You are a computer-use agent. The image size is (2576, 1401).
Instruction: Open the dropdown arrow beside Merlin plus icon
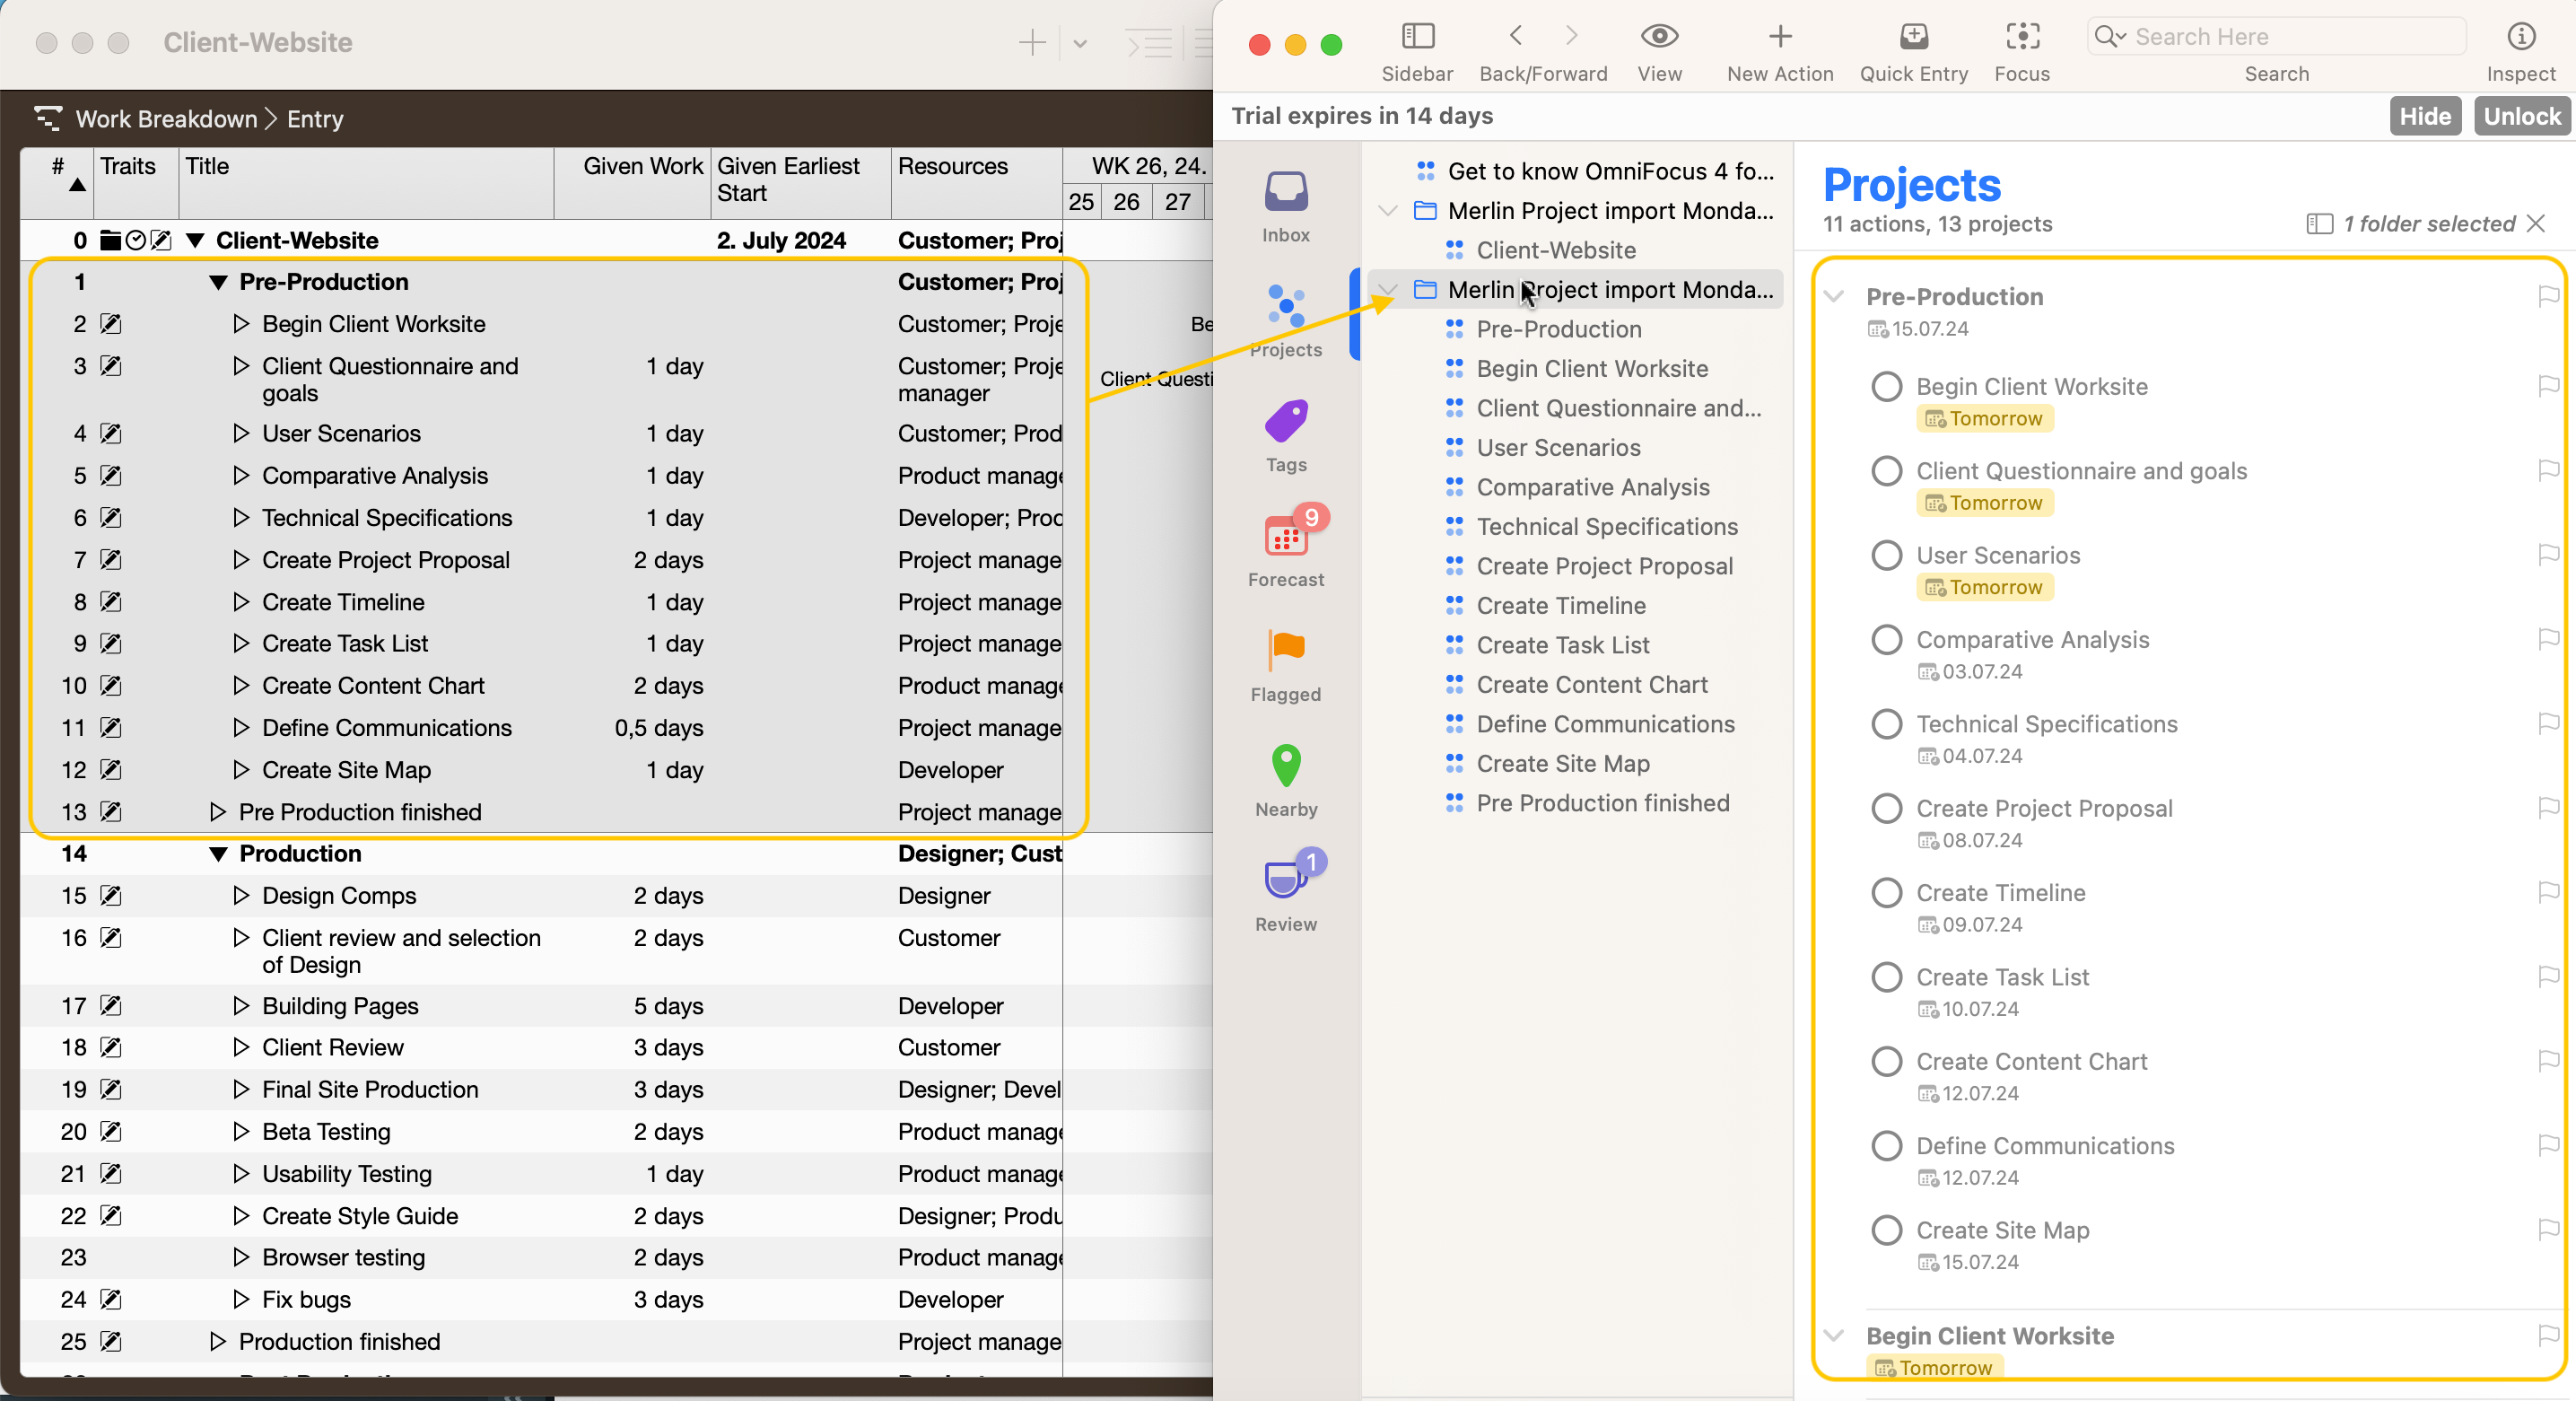pos(1080,44)
